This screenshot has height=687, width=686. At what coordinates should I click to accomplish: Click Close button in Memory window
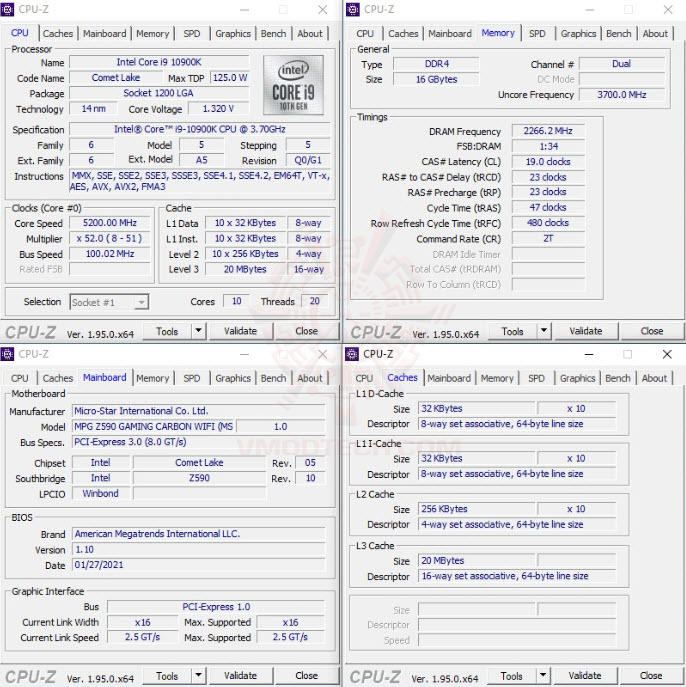(x=651, y=331)
